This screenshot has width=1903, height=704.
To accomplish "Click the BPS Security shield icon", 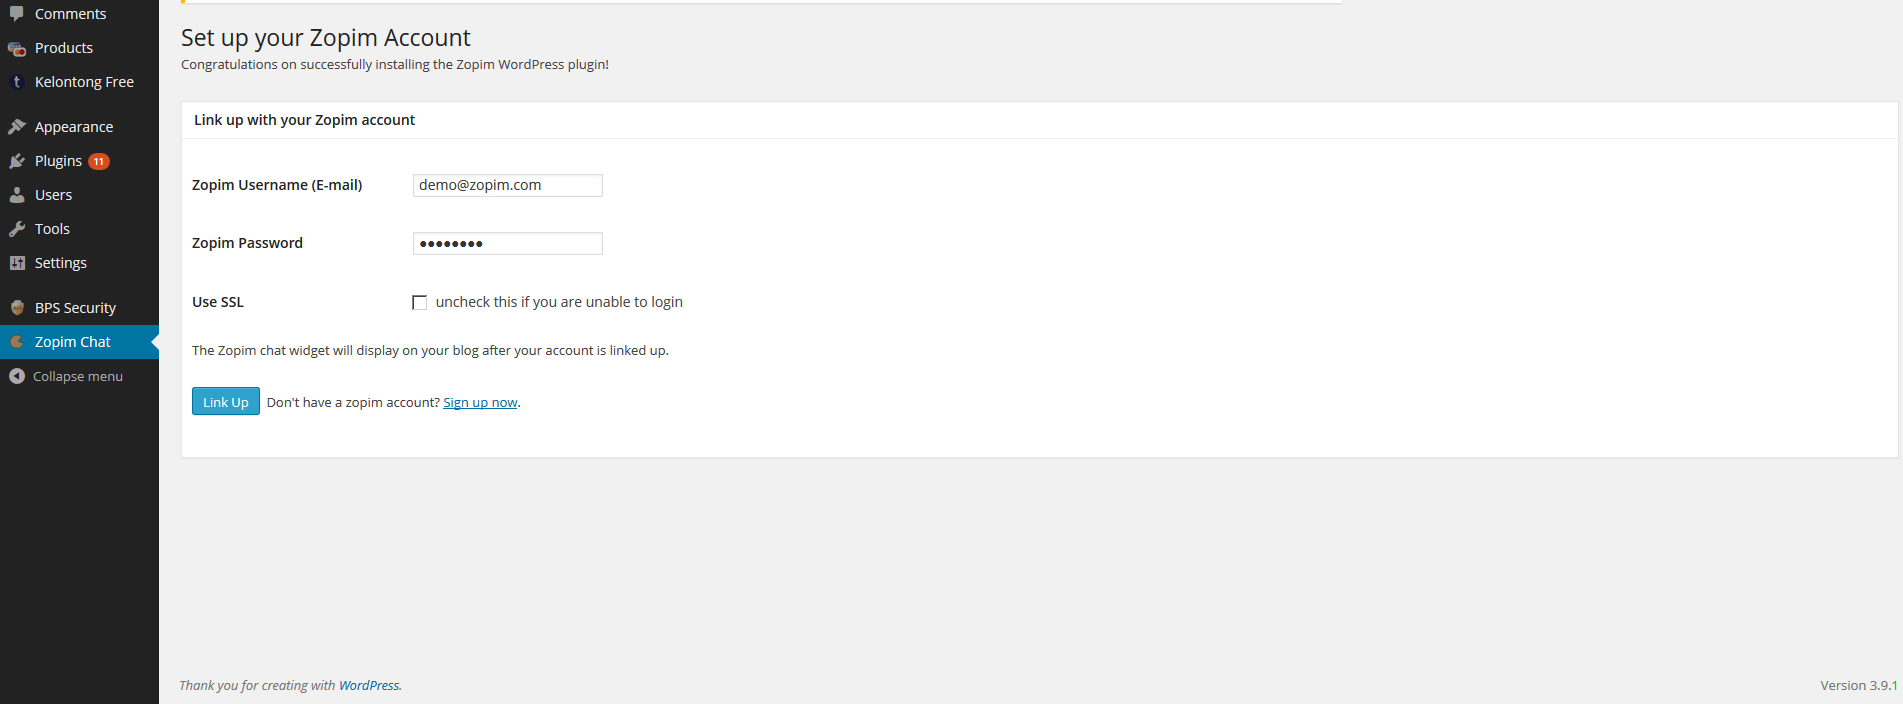I will [17, 308].
